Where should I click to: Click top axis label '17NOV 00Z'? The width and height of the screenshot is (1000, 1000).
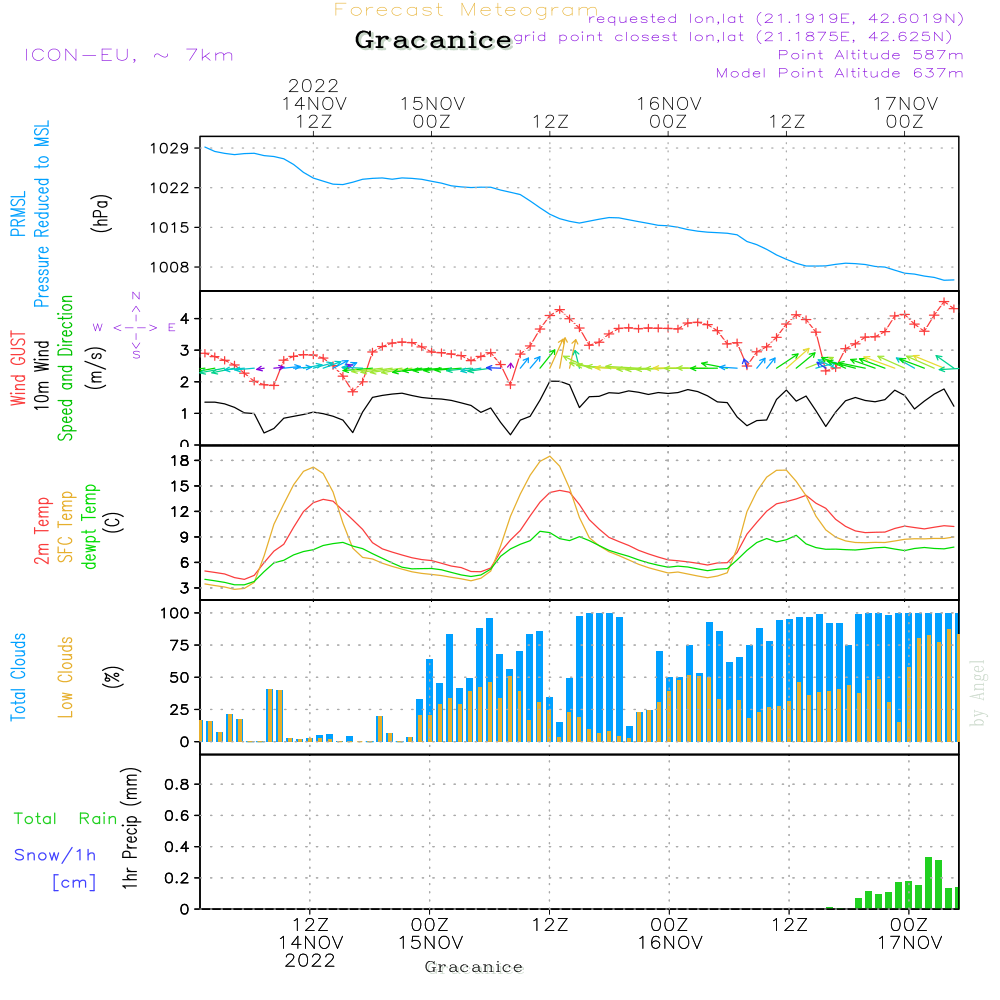click(905, 112)
